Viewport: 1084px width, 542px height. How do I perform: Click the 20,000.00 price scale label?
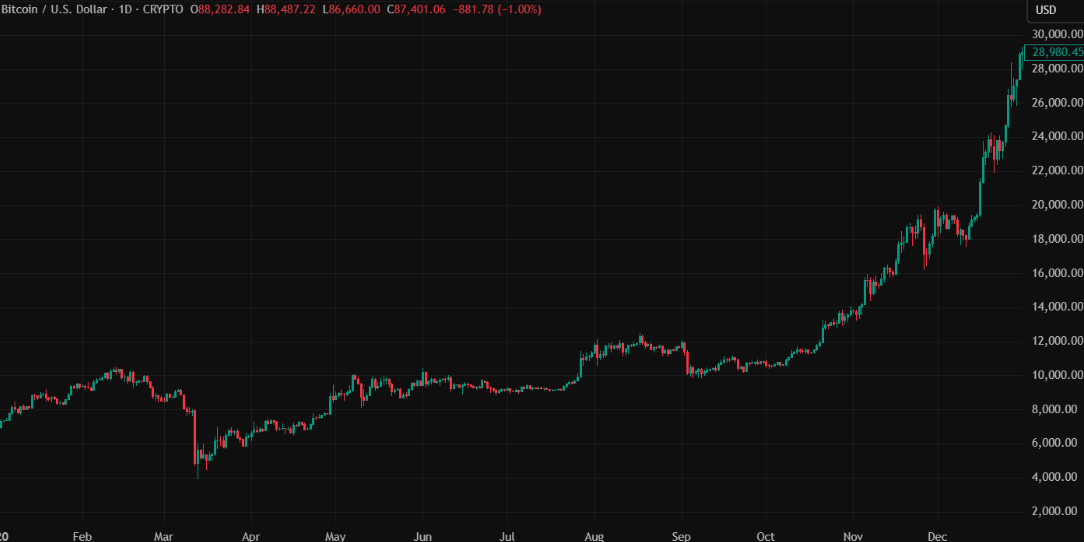tap(1056, 205)
